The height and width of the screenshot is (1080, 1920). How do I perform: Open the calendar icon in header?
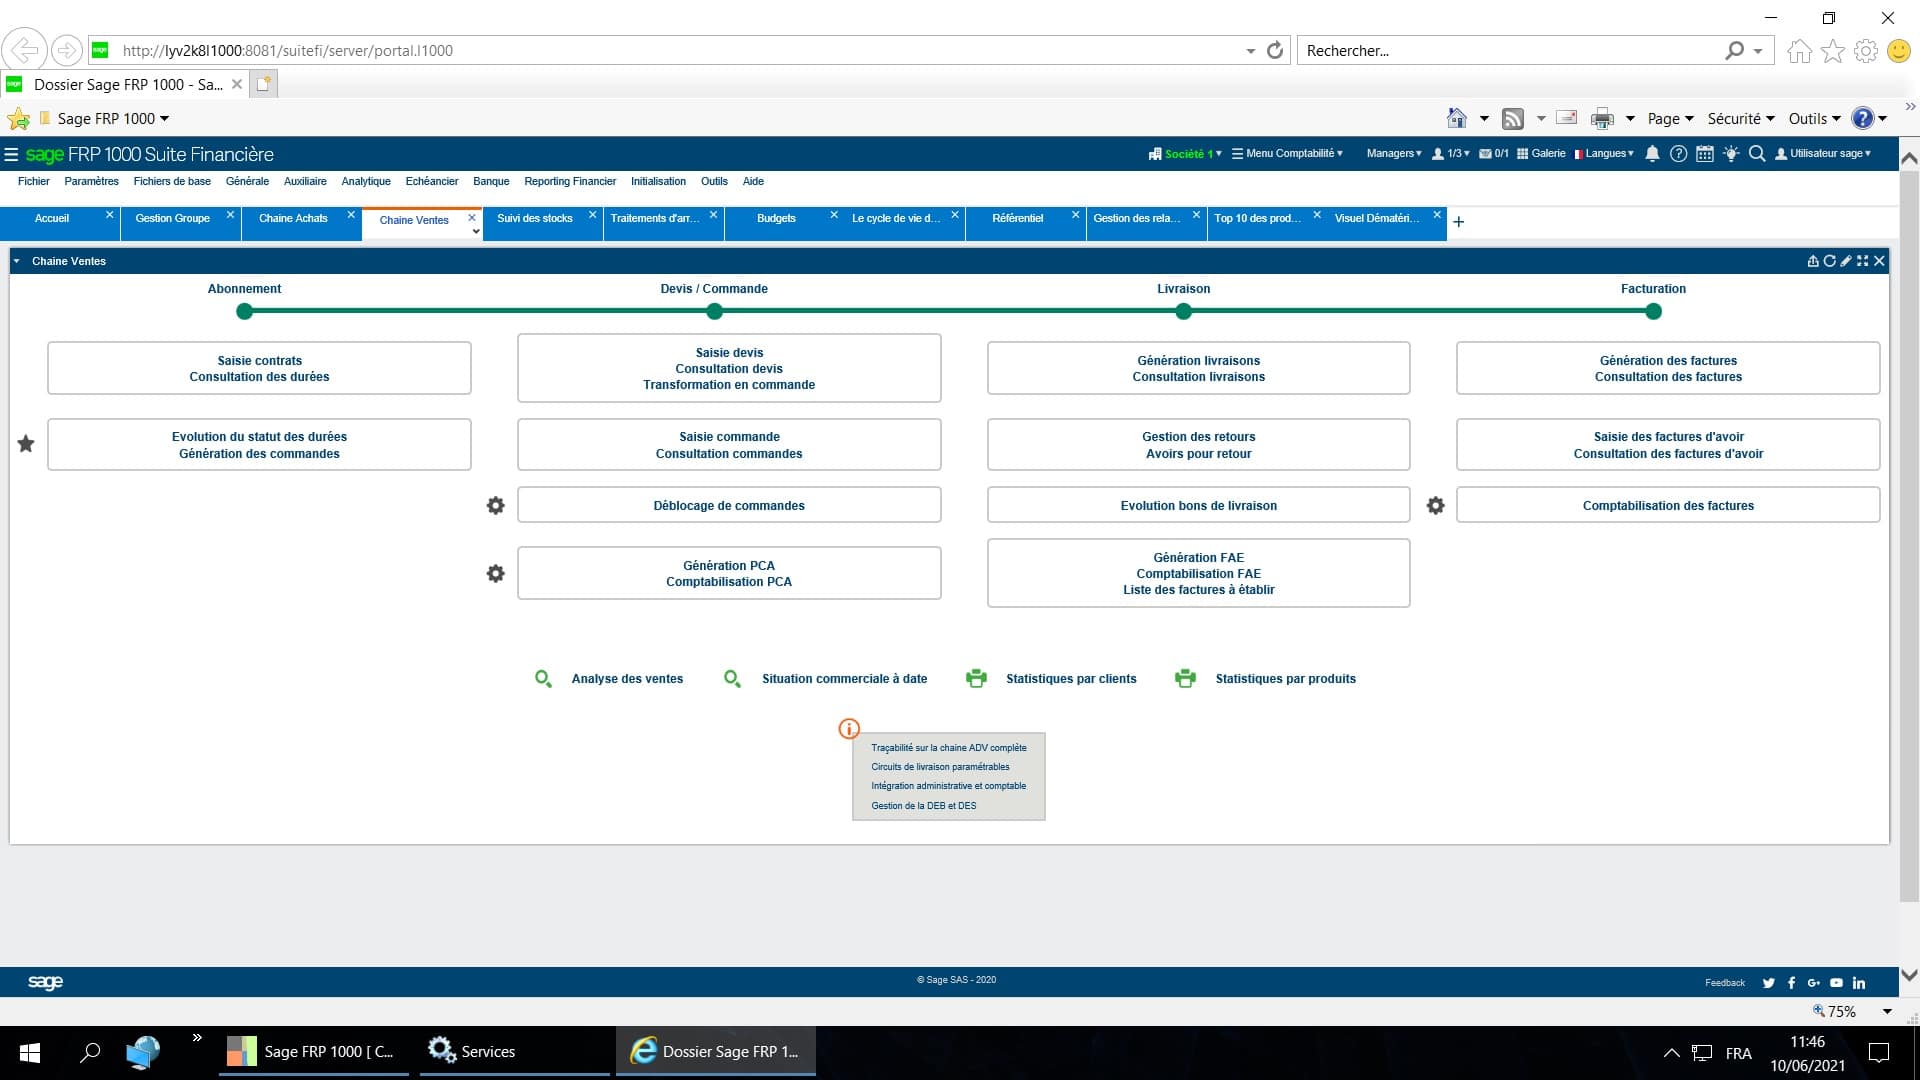[x=1705, y=154]
